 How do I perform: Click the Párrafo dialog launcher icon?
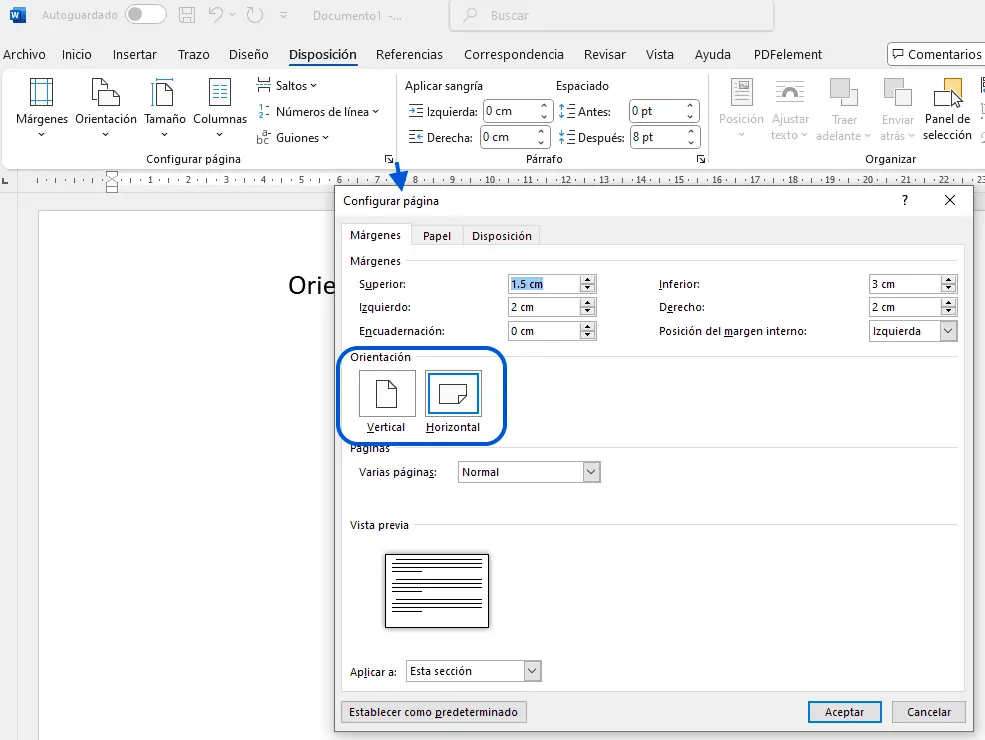[x=700, y=160]
